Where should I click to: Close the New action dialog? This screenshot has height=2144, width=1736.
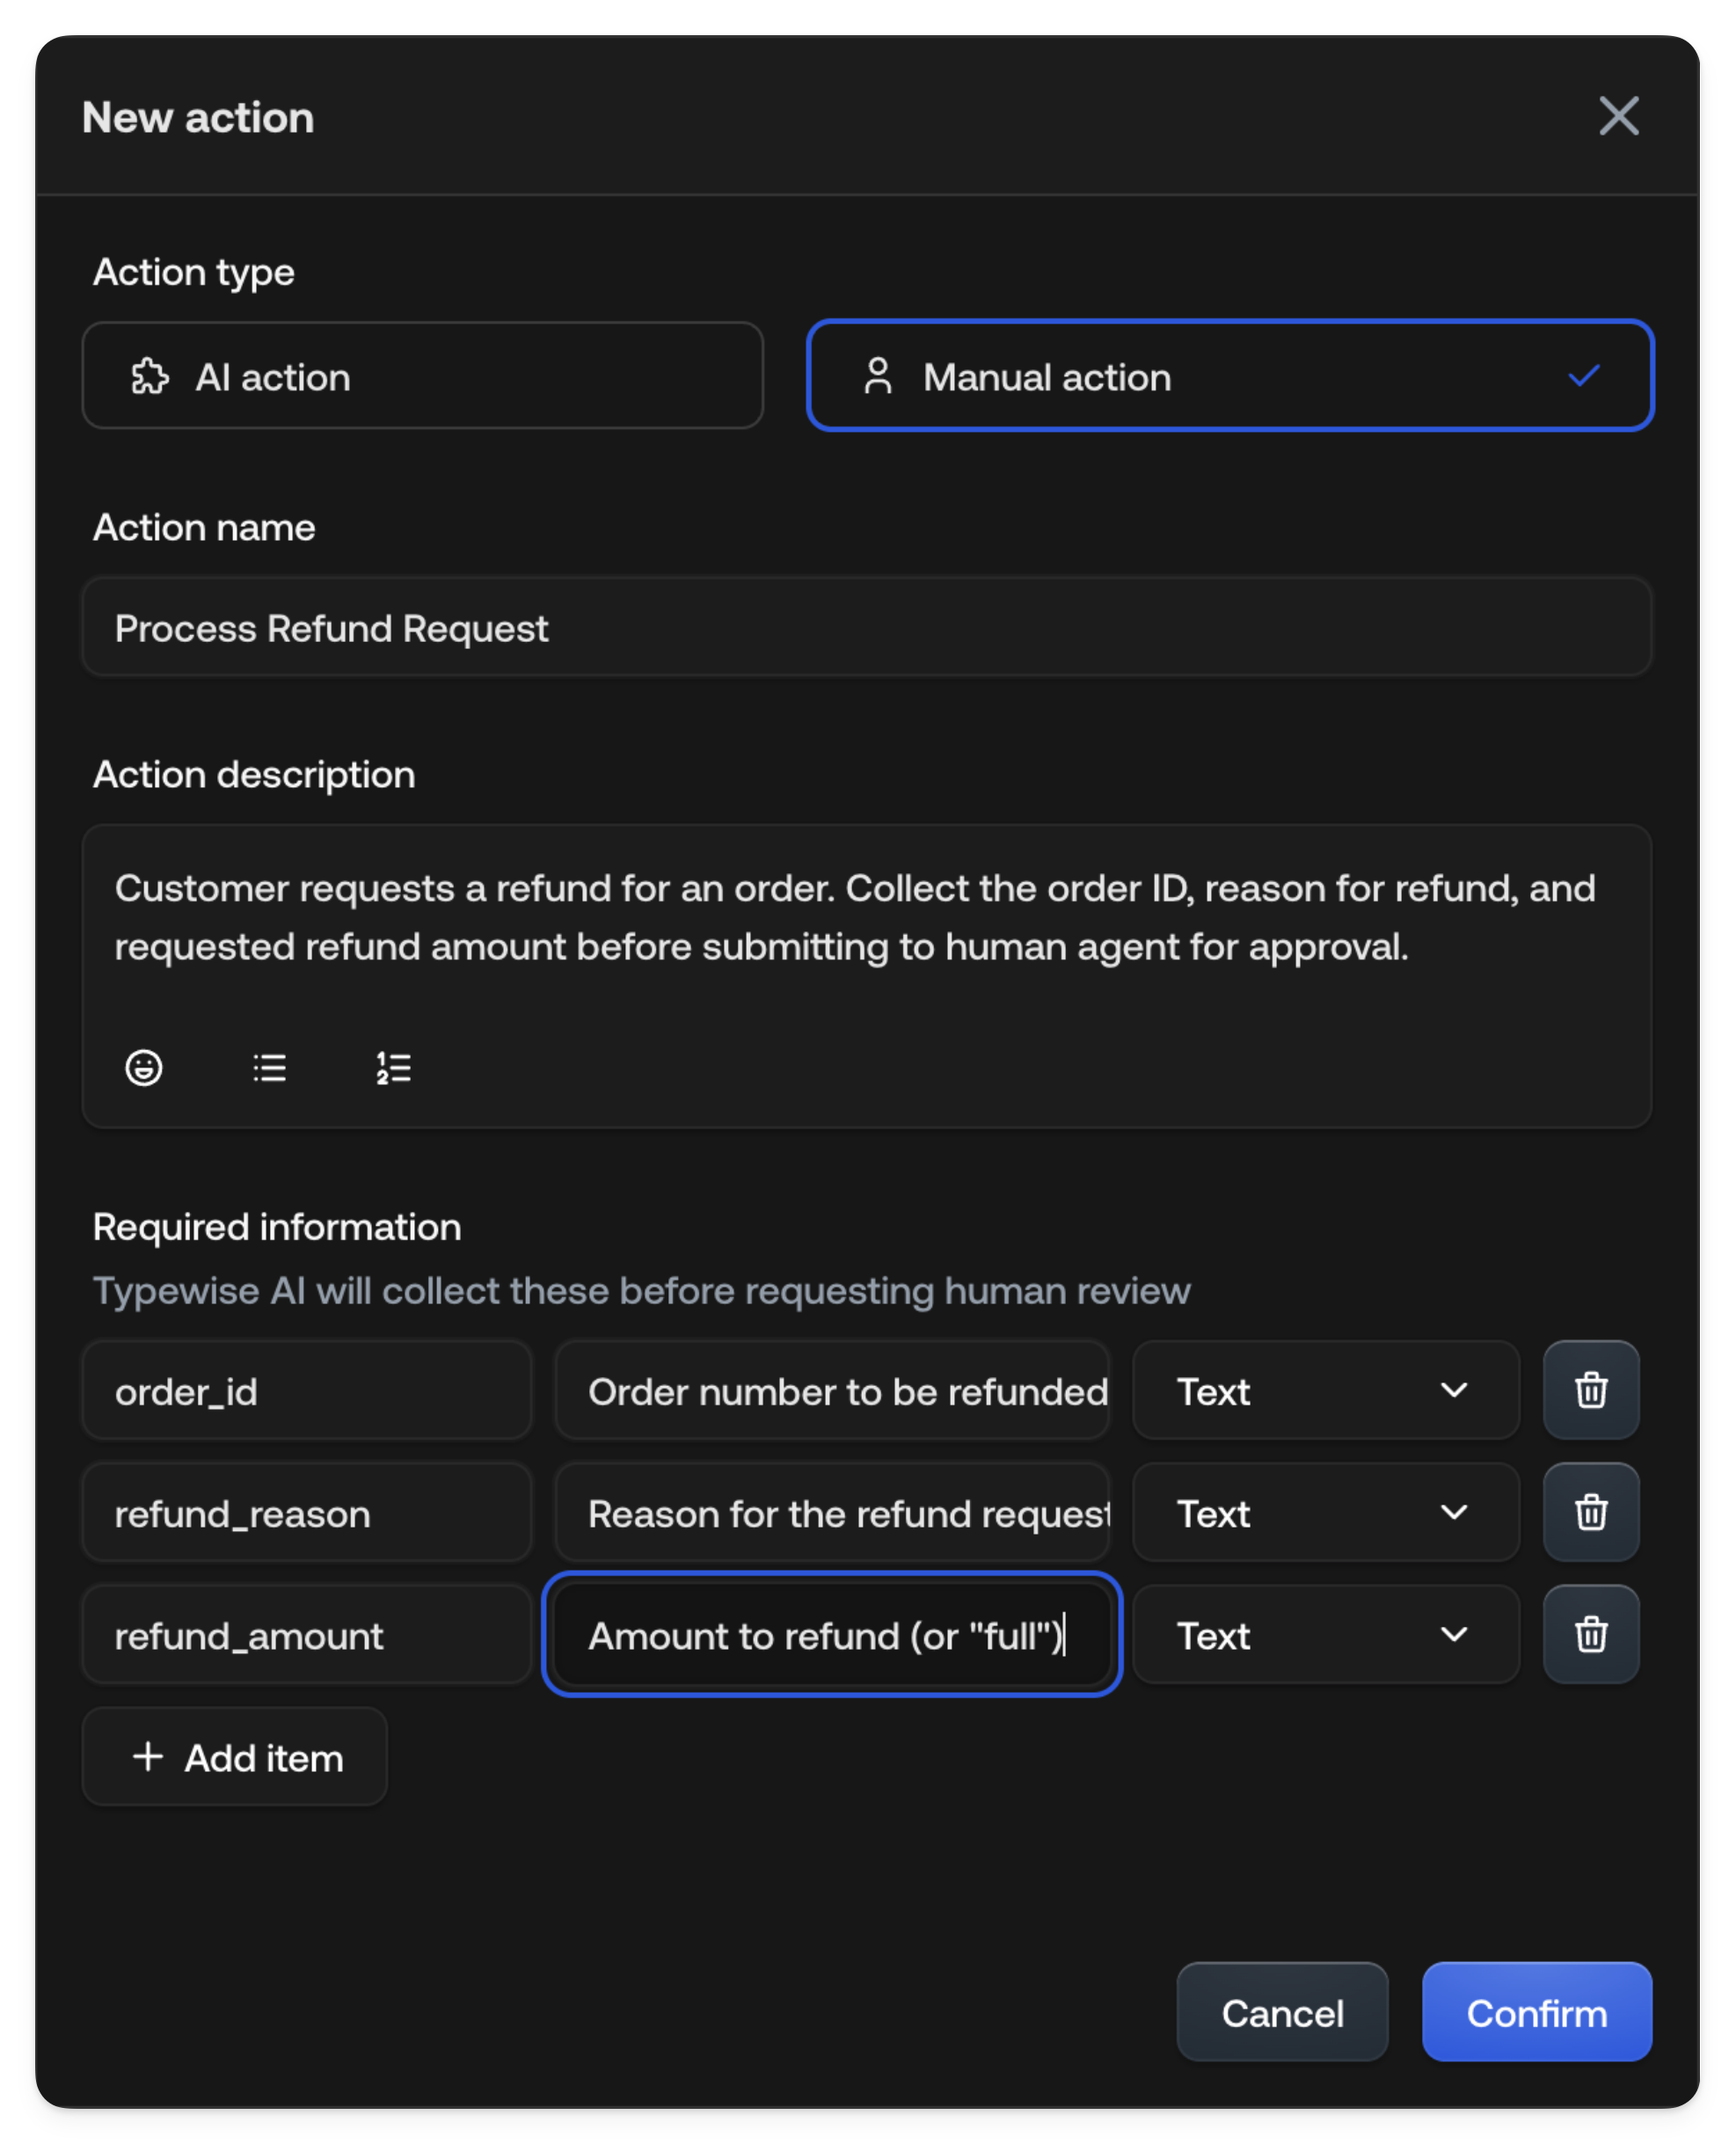point(1619,117)
